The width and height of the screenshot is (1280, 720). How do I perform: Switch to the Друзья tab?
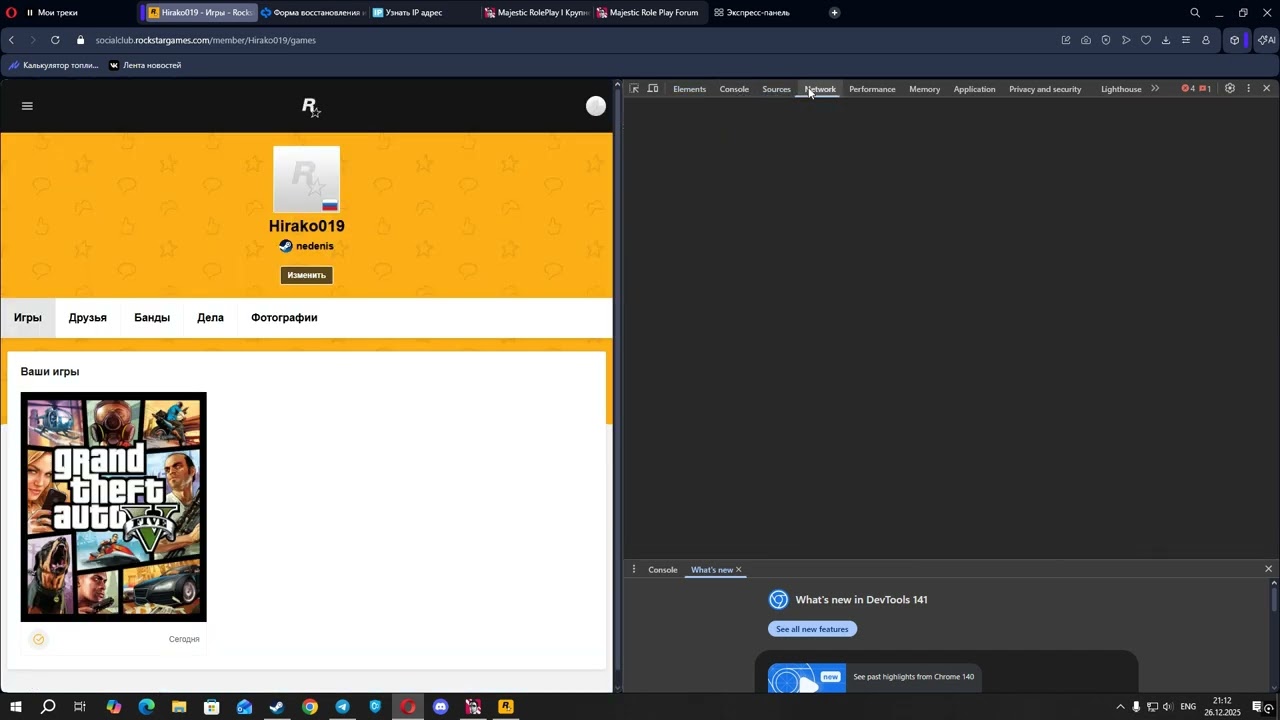[x=88, y=318]
